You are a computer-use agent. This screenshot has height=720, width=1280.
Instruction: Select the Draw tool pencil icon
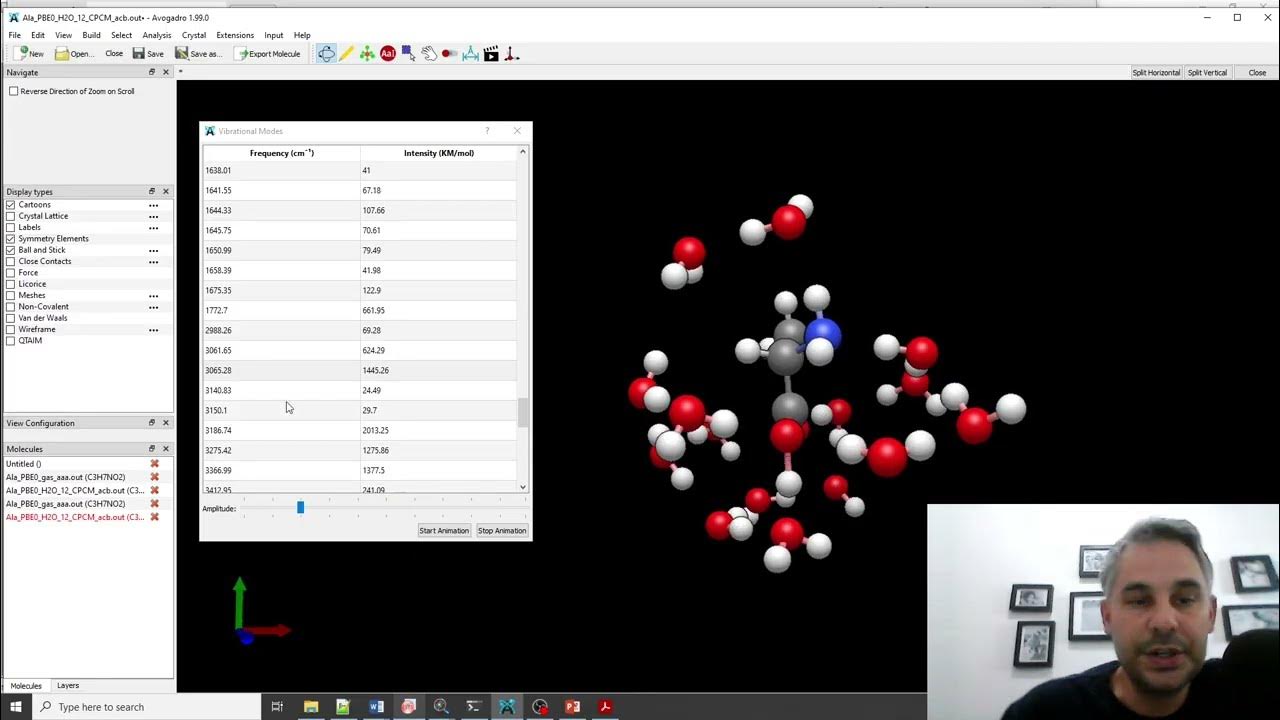coord(346,53)
